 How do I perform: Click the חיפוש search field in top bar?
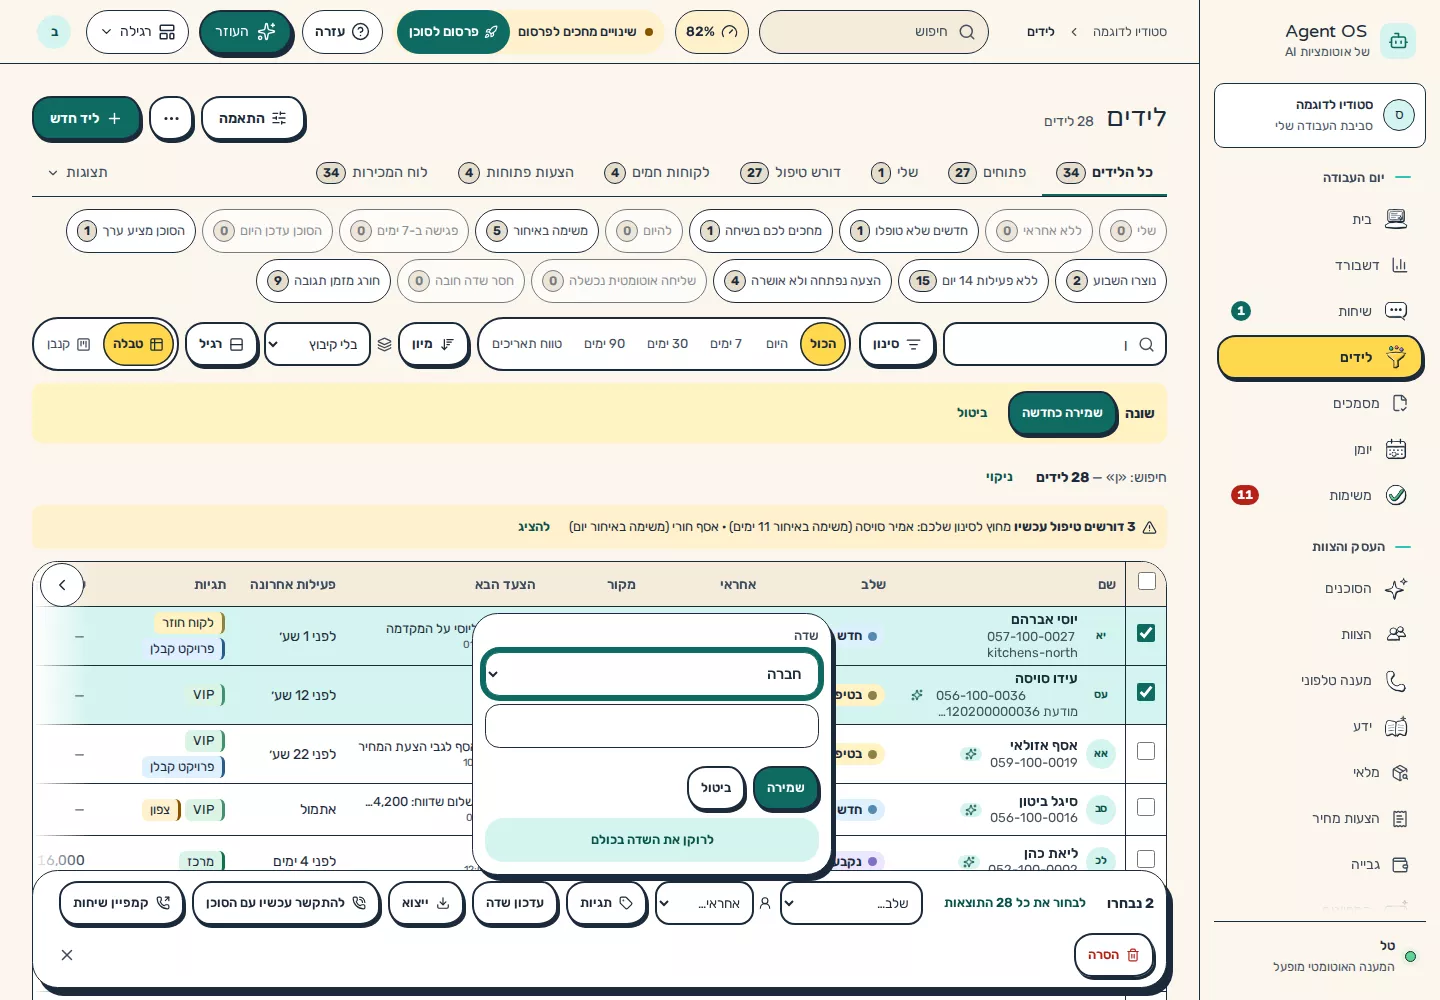pyautogui.click(x=874, y=32)
